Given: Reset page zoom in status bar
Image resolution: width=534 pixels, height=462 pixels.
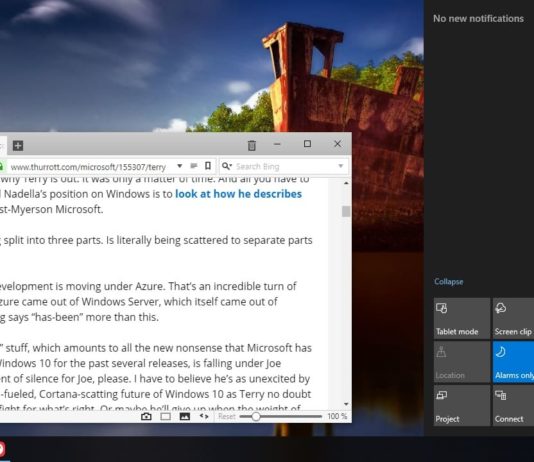Looking at the screenshot, I should pyautogui.click(x=226, y=416).
